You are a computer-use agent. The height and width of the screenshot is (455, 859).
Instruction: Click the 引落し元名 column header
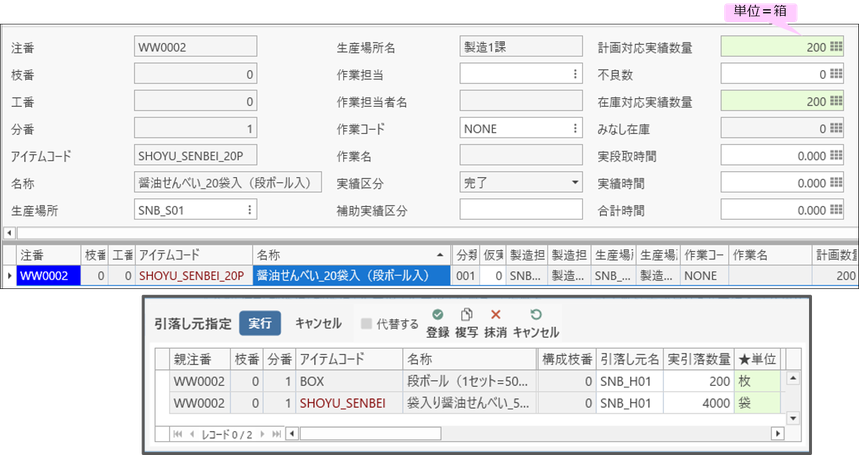[630, 359]
